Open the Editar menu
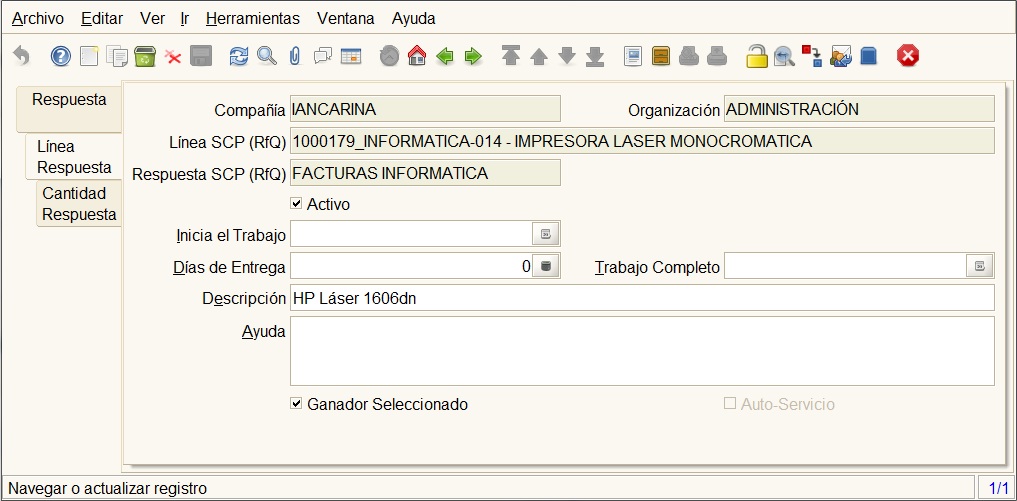The height and width of the screenshot is (501, 1017). point(102,19)
